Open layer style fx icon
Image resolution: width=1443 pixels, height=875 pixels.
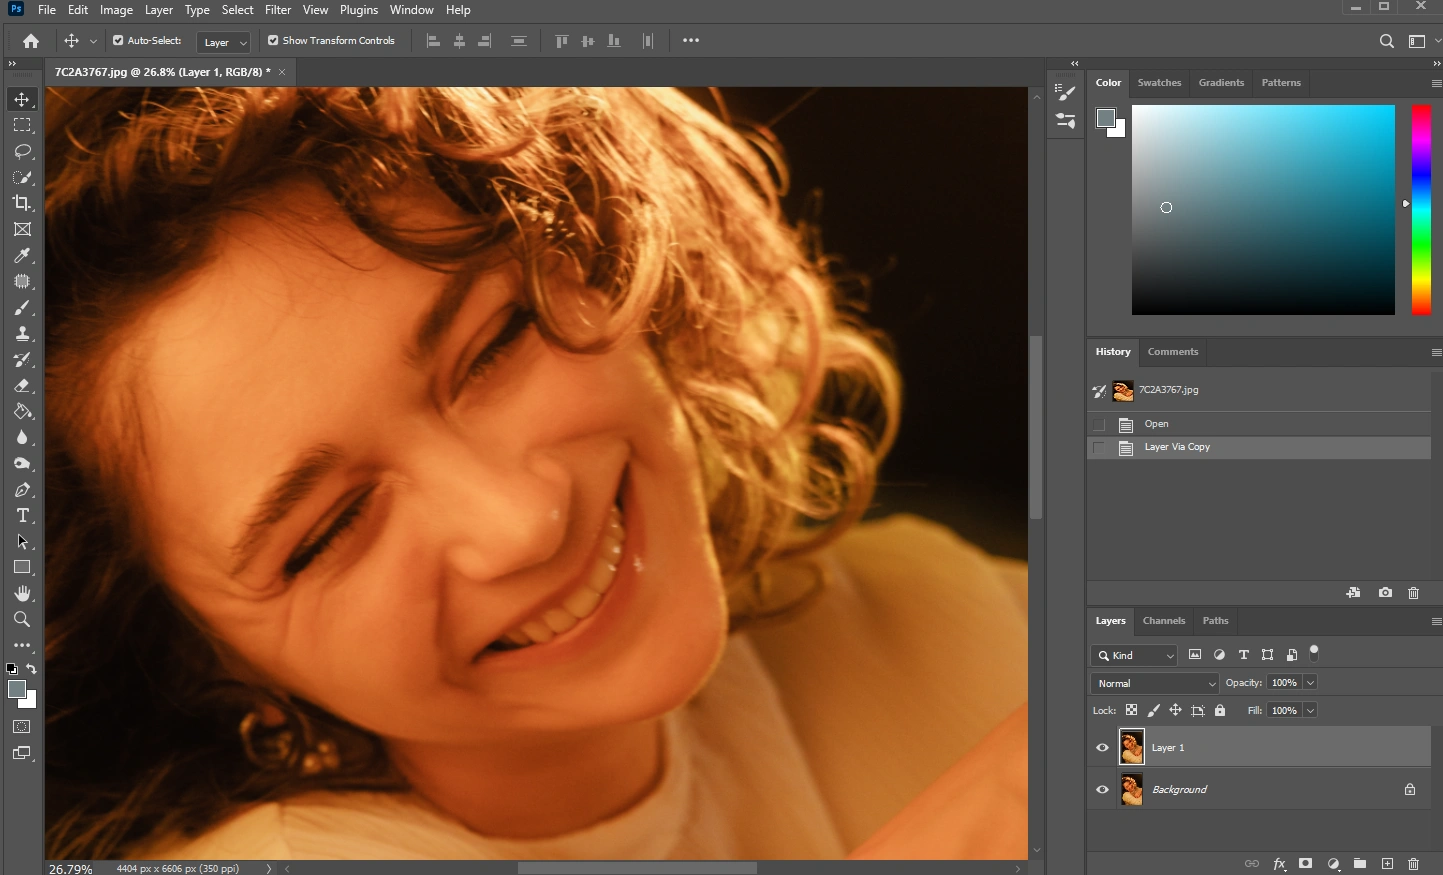1279,864
